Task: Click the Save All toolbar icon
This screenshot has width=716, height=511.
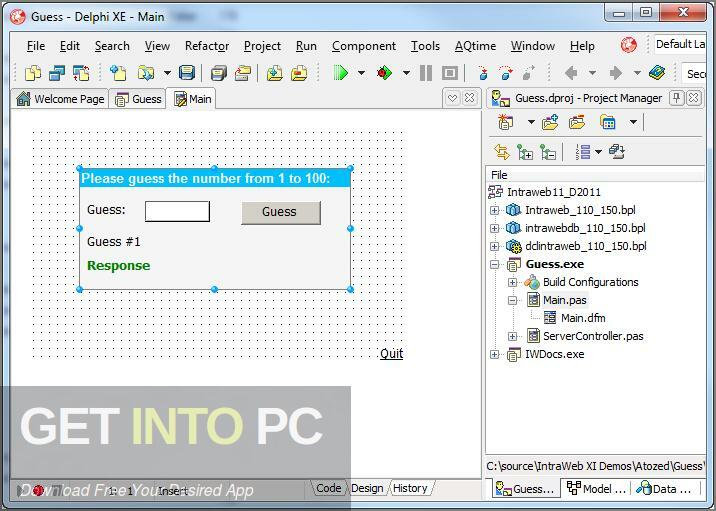Action: pyautogui.click(x=219, y=73)
